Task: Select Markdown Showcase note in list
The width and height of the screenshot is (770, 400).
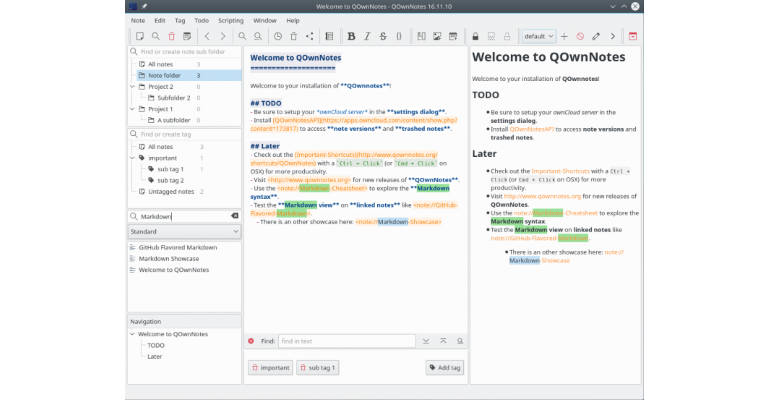Action: coord(169,259)
